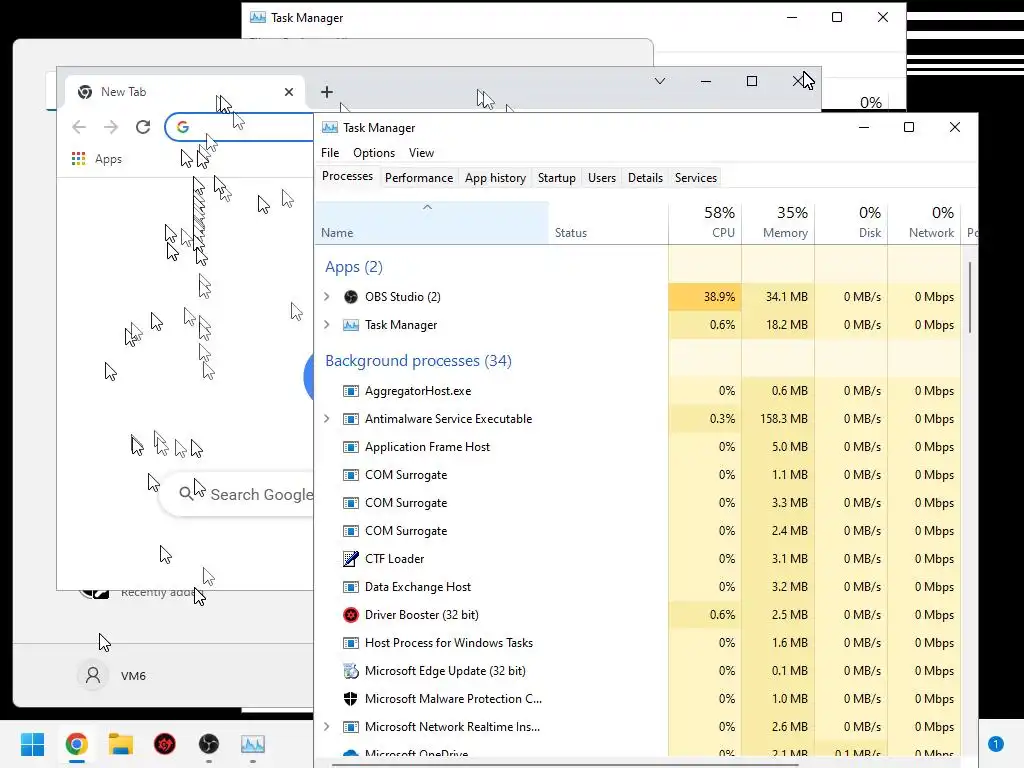Open OBS Studio from the taskbar
The width and height of the screenshot is (1024, 768).
coord(209,744)
